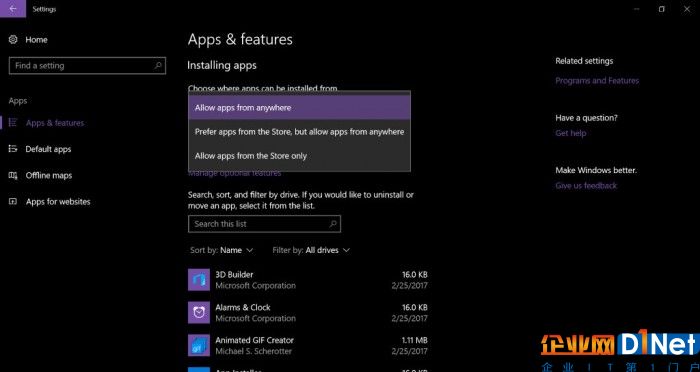Click the Get help link
The image size is (700, 372).
(x=571, y=133)
